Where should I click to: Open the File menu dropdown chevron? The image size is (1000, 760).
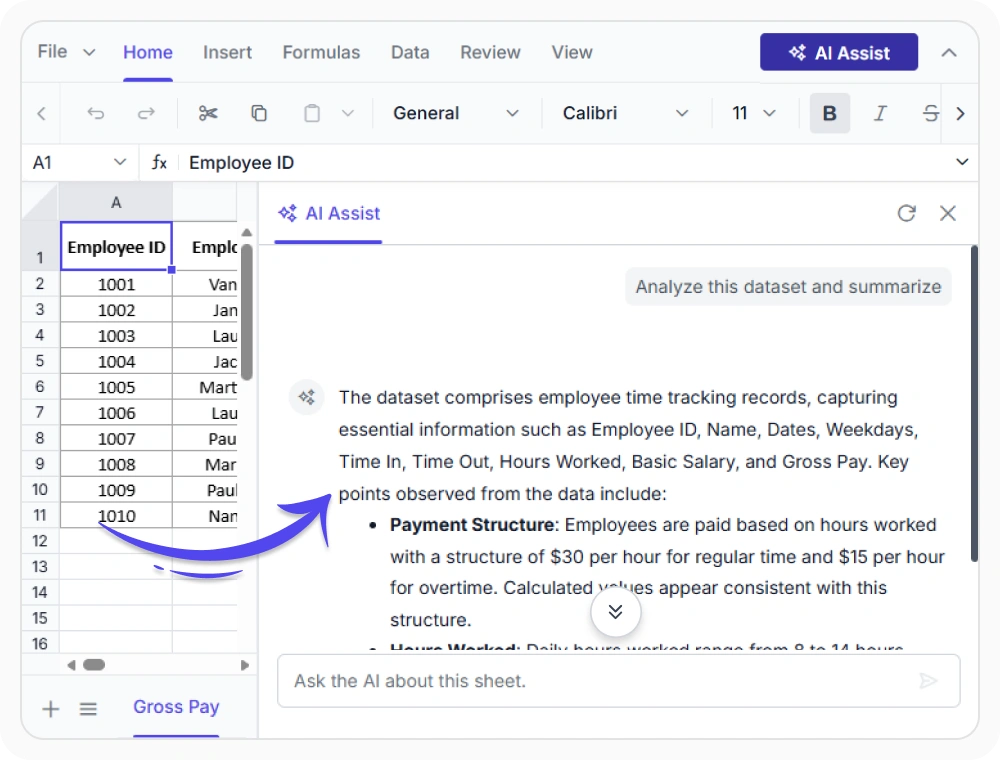[89, 52]
